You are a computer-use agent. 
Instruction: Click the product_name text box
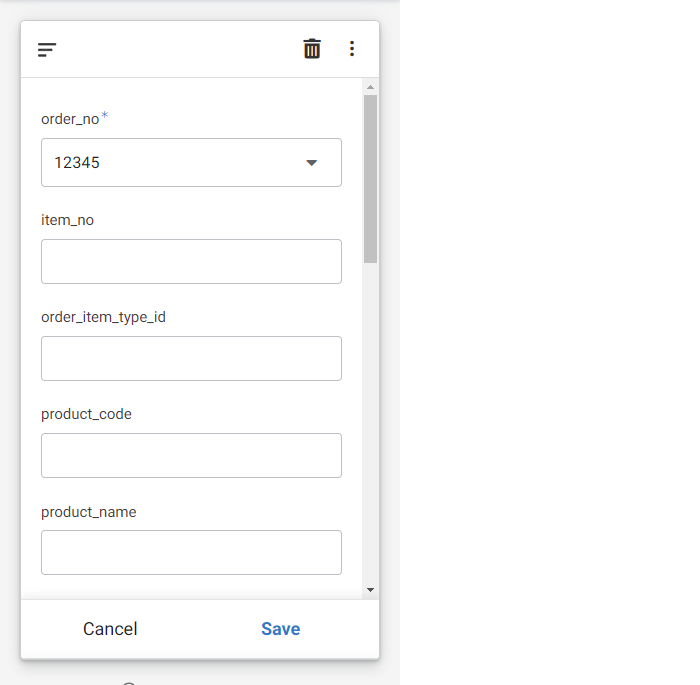pos(192,552)
